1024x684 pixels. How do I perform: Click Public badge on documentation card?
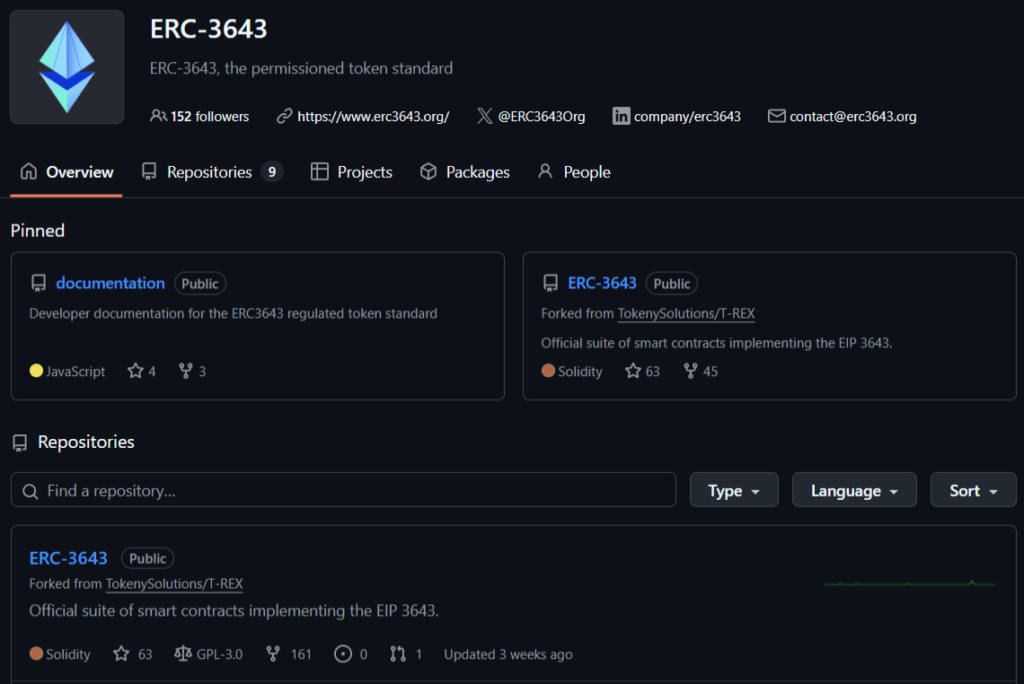pos(200,284)
